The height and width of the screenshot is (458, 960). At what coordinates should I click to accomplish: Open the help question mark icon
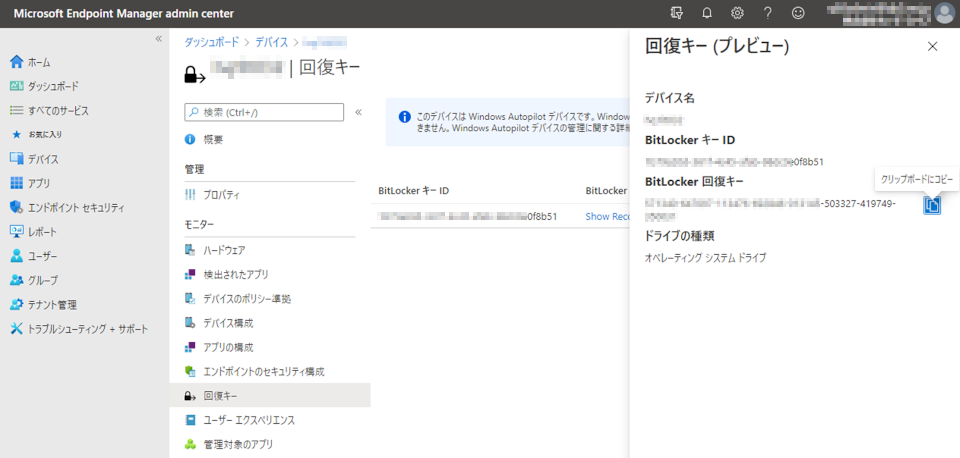(768, 13)
